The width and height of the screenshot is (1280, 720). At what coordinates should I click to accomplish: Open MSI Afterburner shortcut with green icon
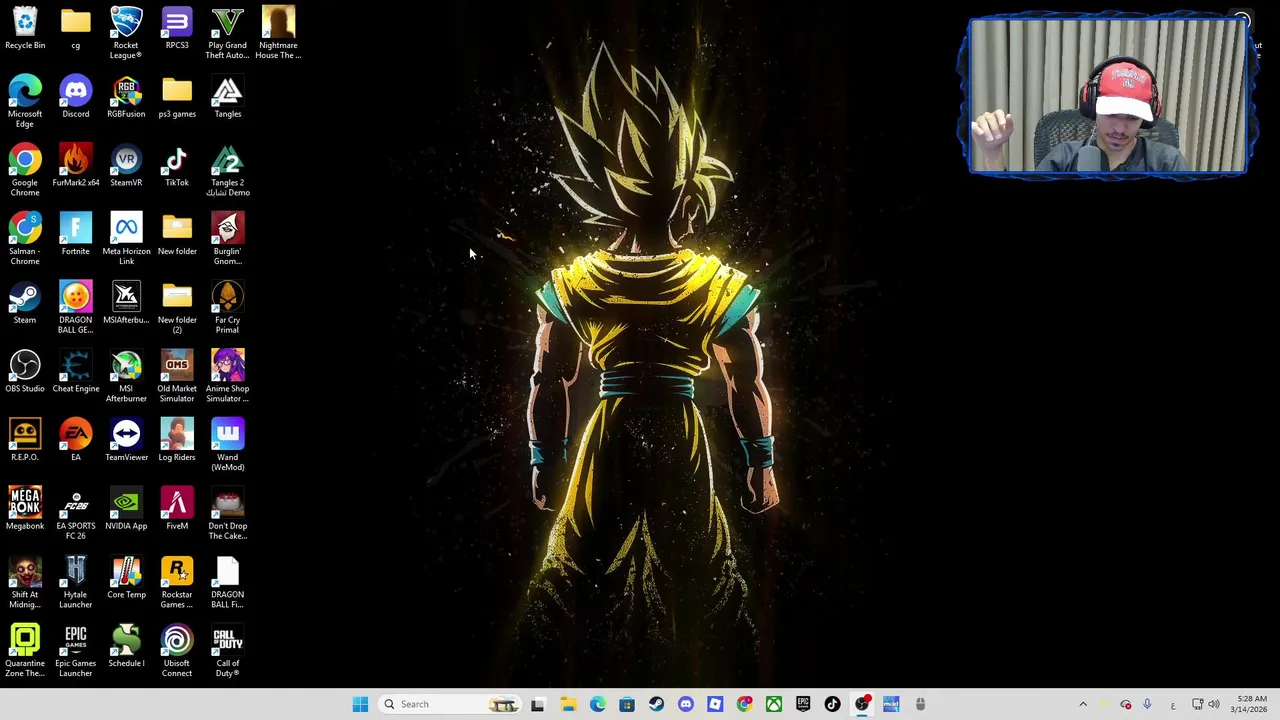pos(126,376)
